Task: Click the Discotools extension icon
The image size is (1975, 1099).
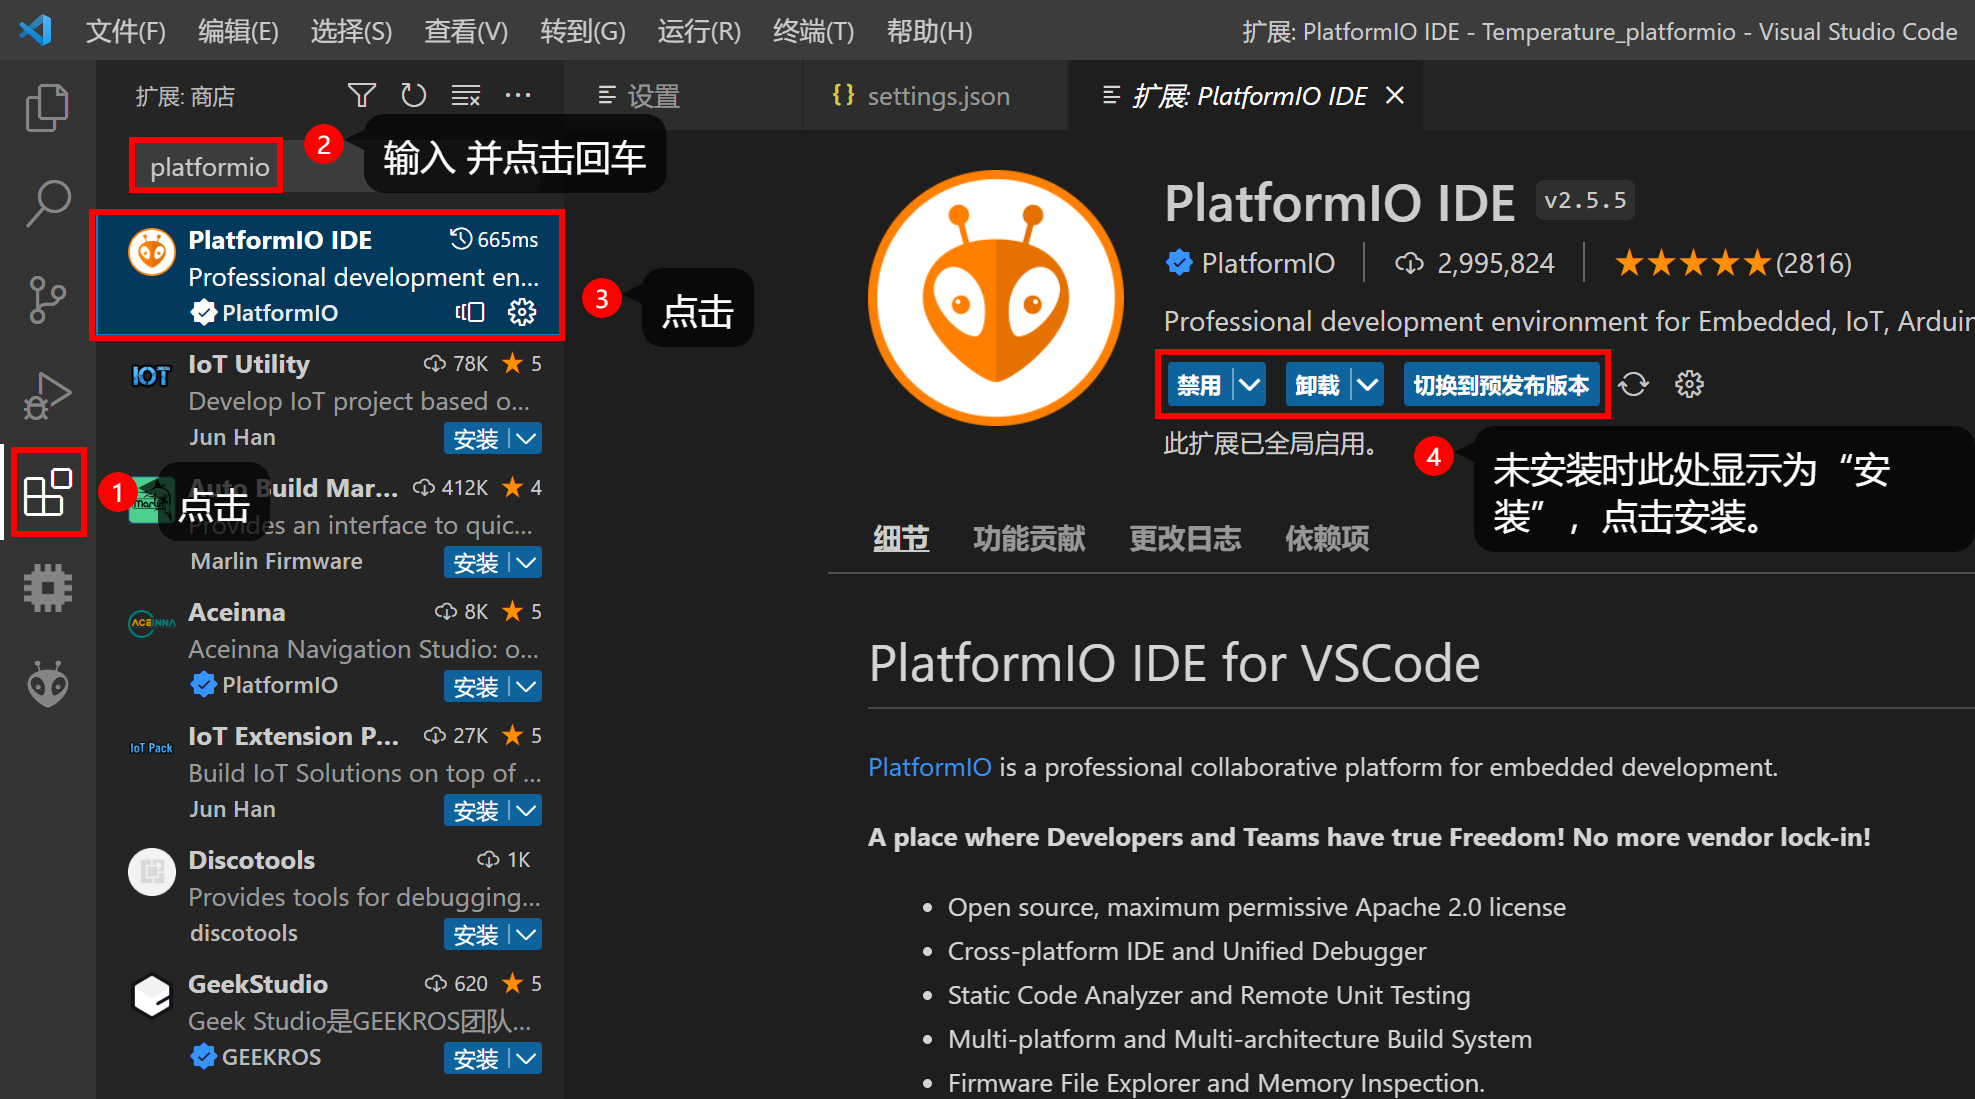Action: [152, 872]
